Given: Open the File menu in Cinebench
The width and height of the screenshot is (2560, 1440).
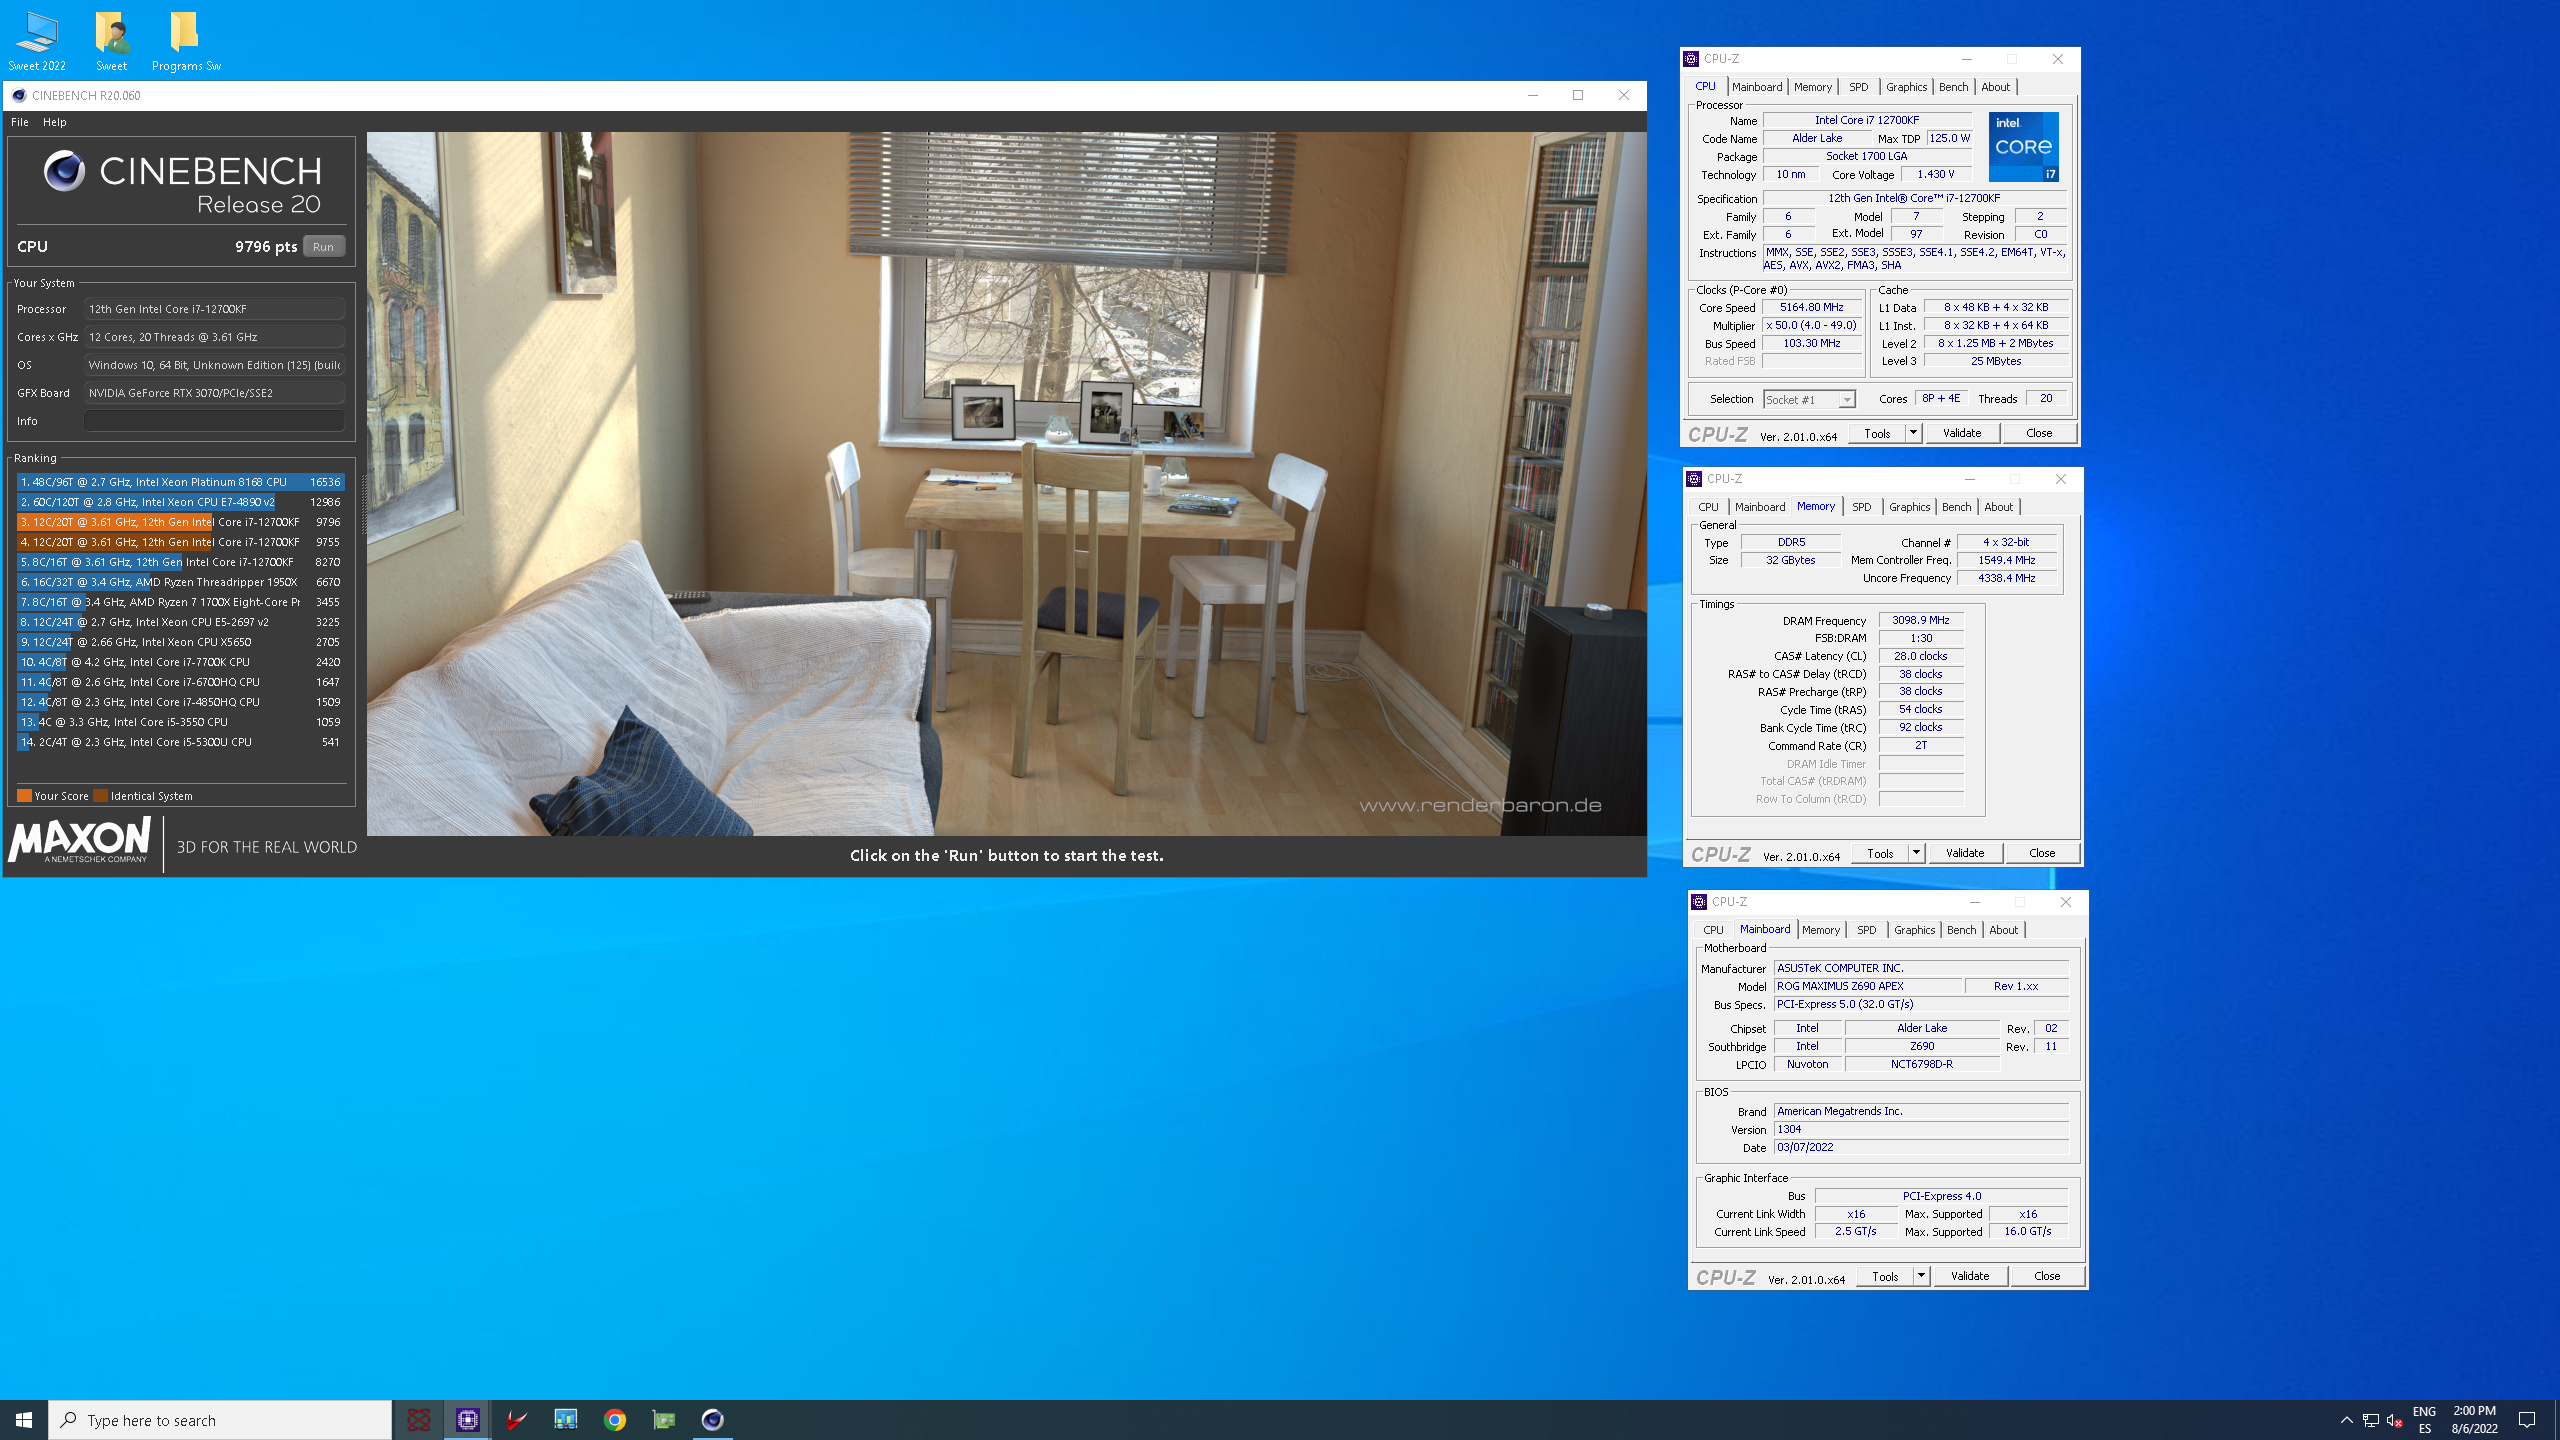Looking at the screenshot, I should click(19, 122).
